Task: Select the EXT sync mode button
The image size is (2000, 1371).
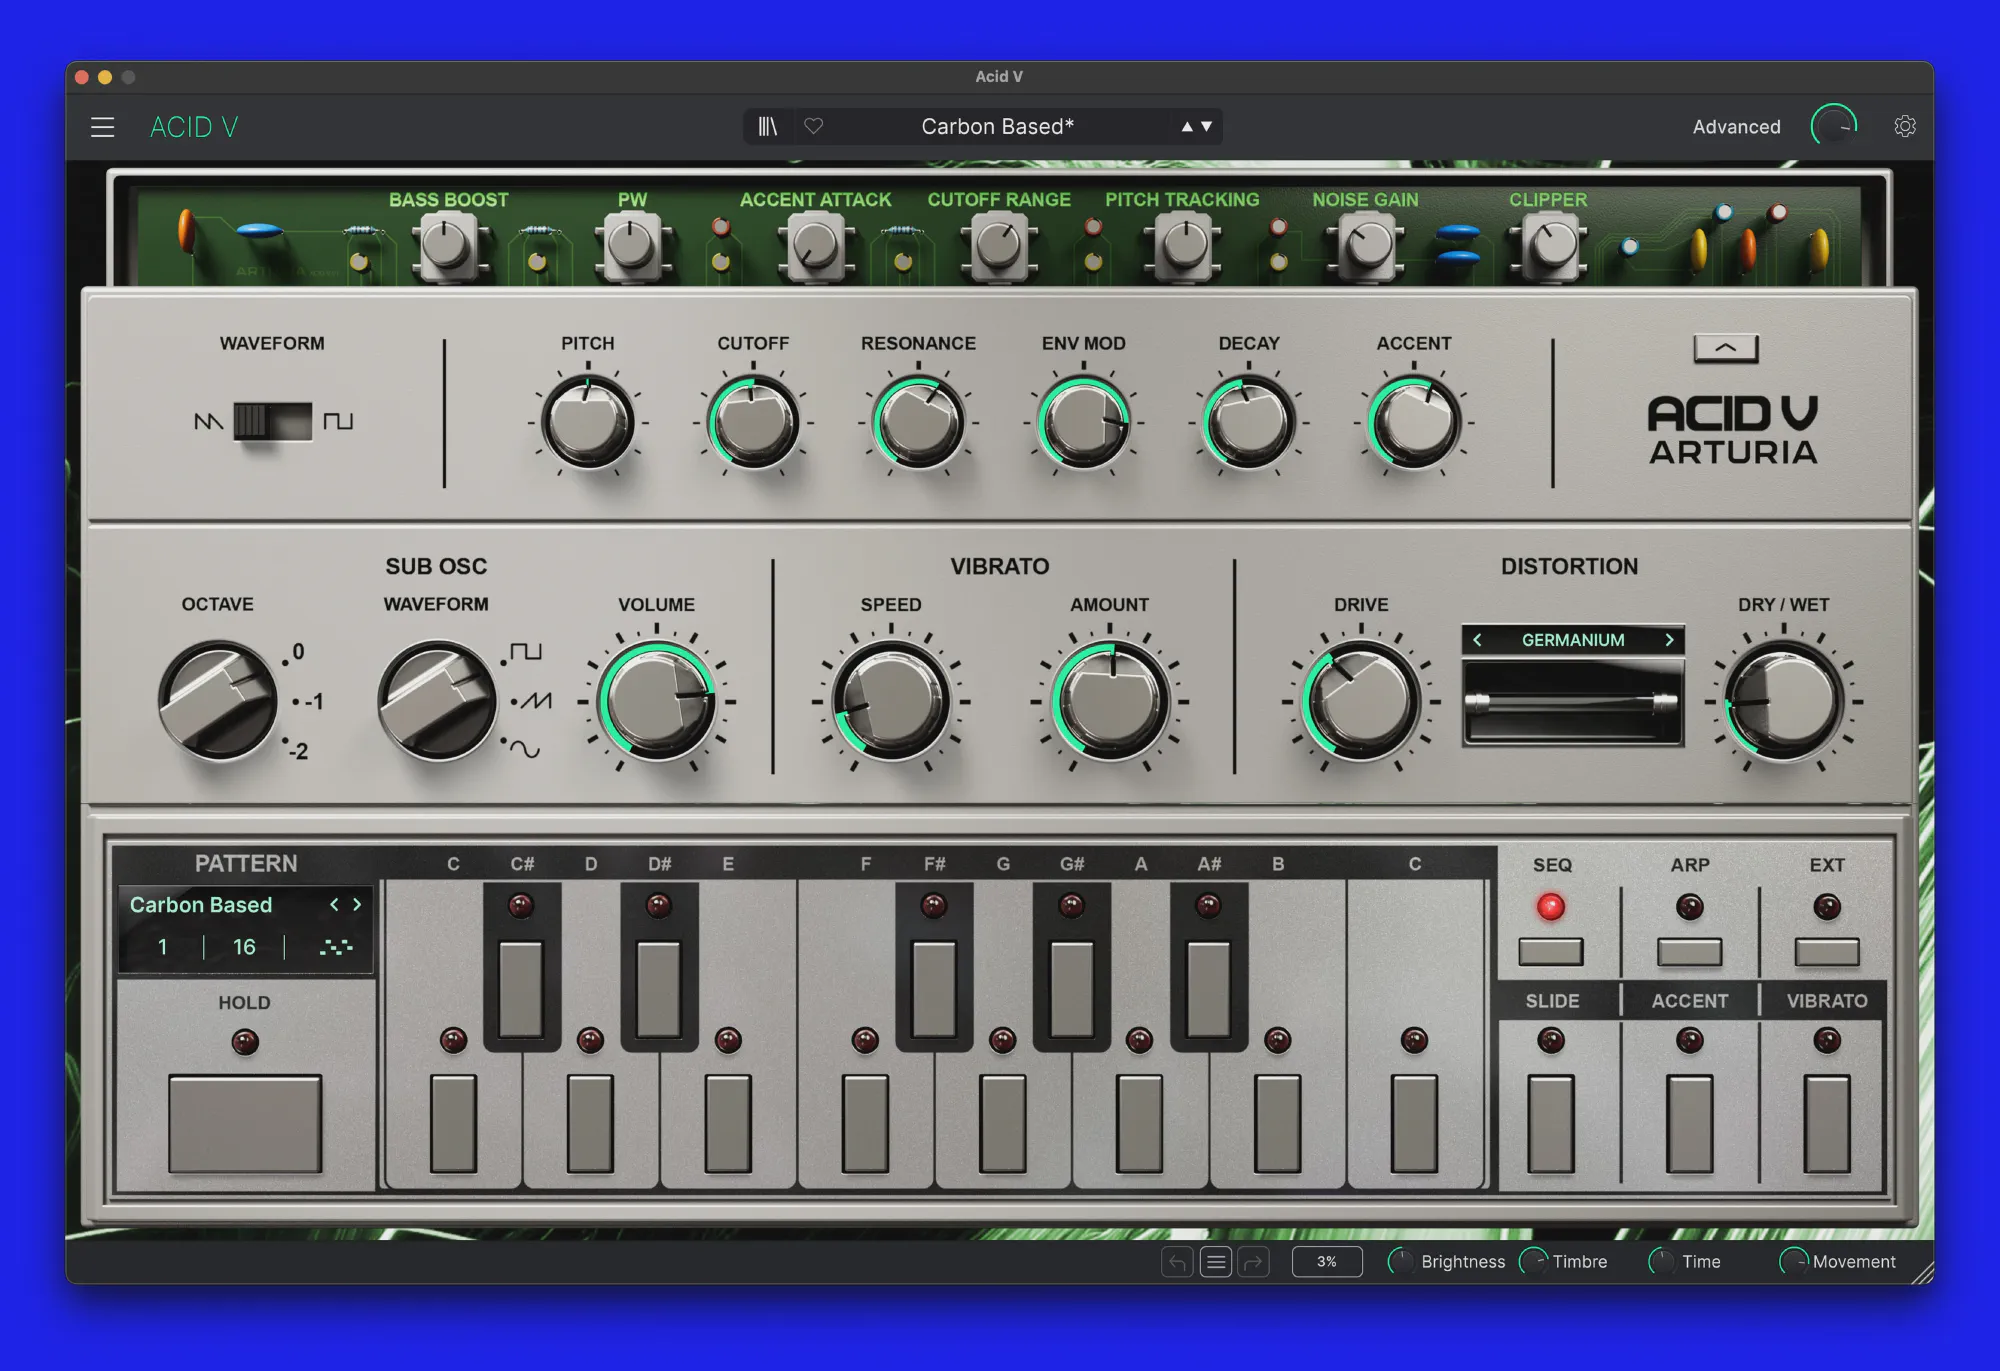Action: [x=1826, y=951]
